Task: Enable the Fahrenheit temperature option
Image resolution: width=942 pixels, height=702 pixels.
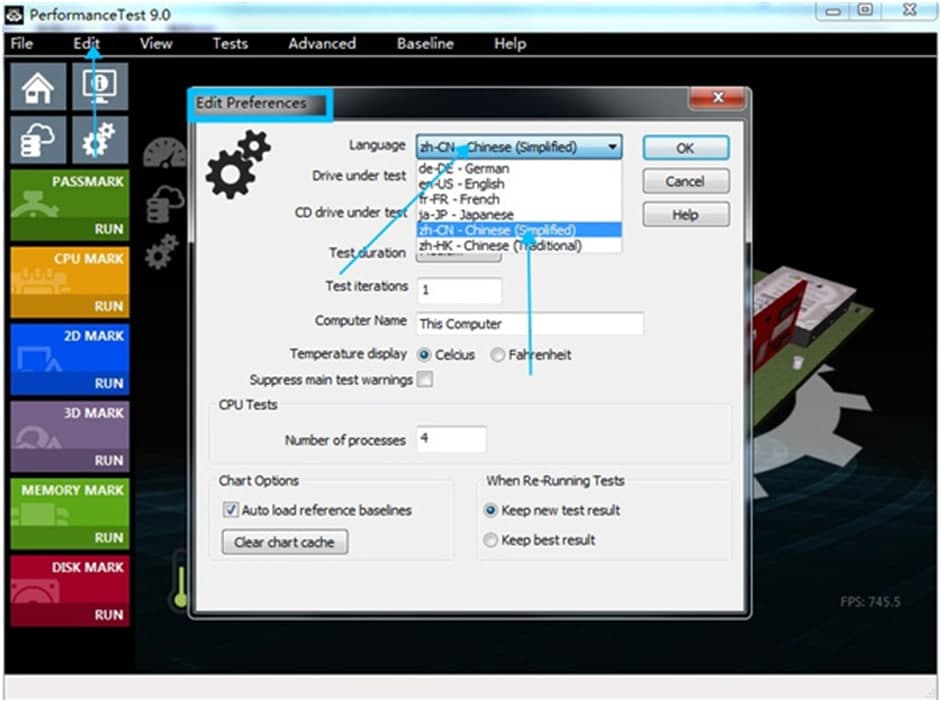Action: tap(498, 356)
